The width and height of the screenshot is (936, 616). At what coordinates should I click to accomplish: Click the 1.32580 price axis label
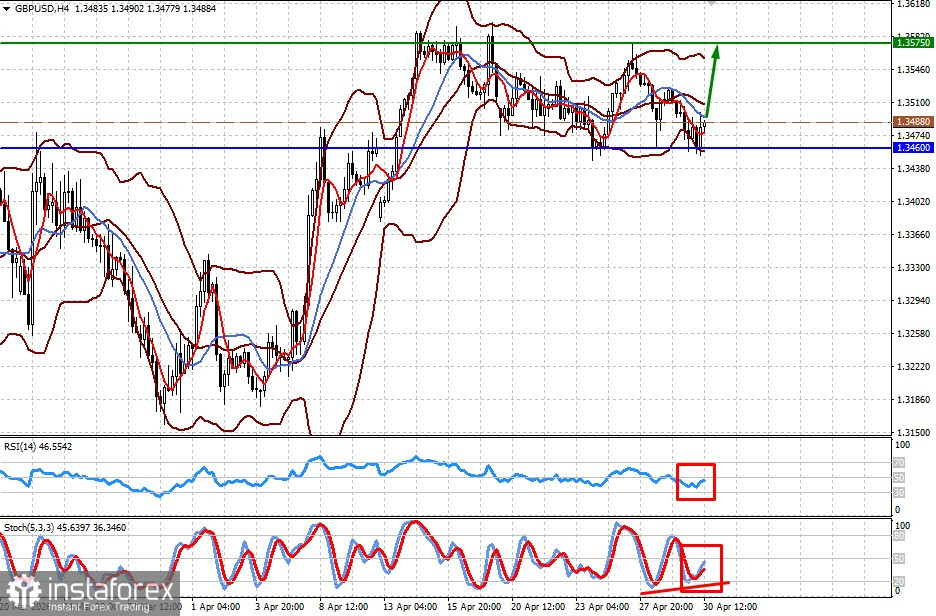click(913, 333)
